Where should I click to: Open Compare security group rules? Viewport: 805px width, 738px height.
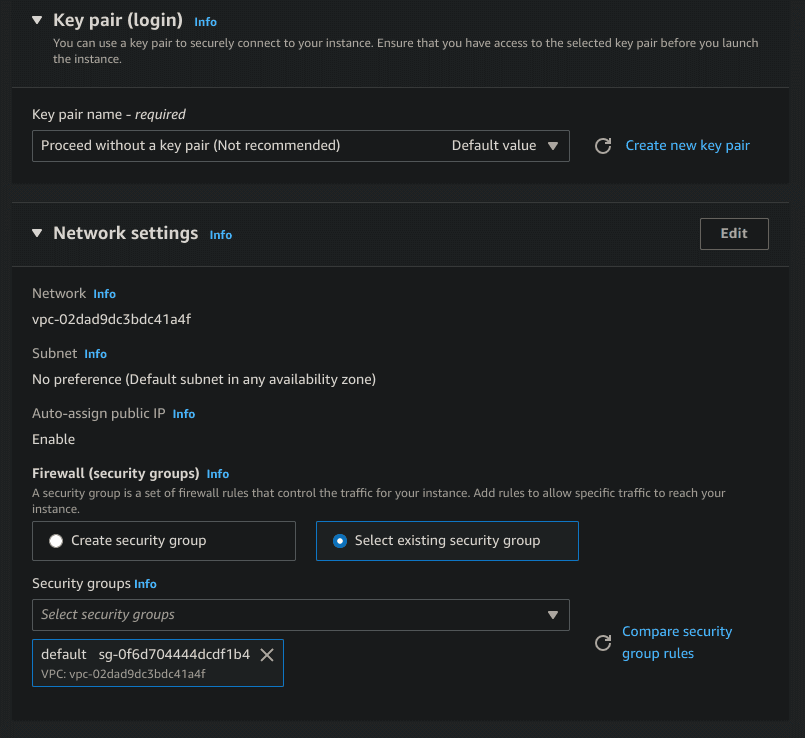tap(677, 641)
